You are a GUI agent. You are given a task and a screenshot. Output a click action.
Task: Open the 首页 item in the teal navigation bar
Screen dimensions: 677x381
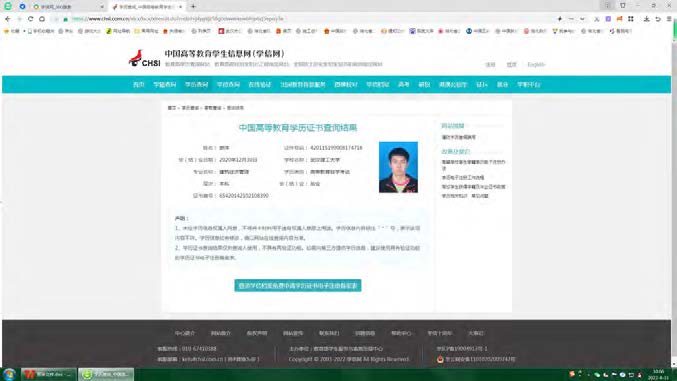click(139, 85)
